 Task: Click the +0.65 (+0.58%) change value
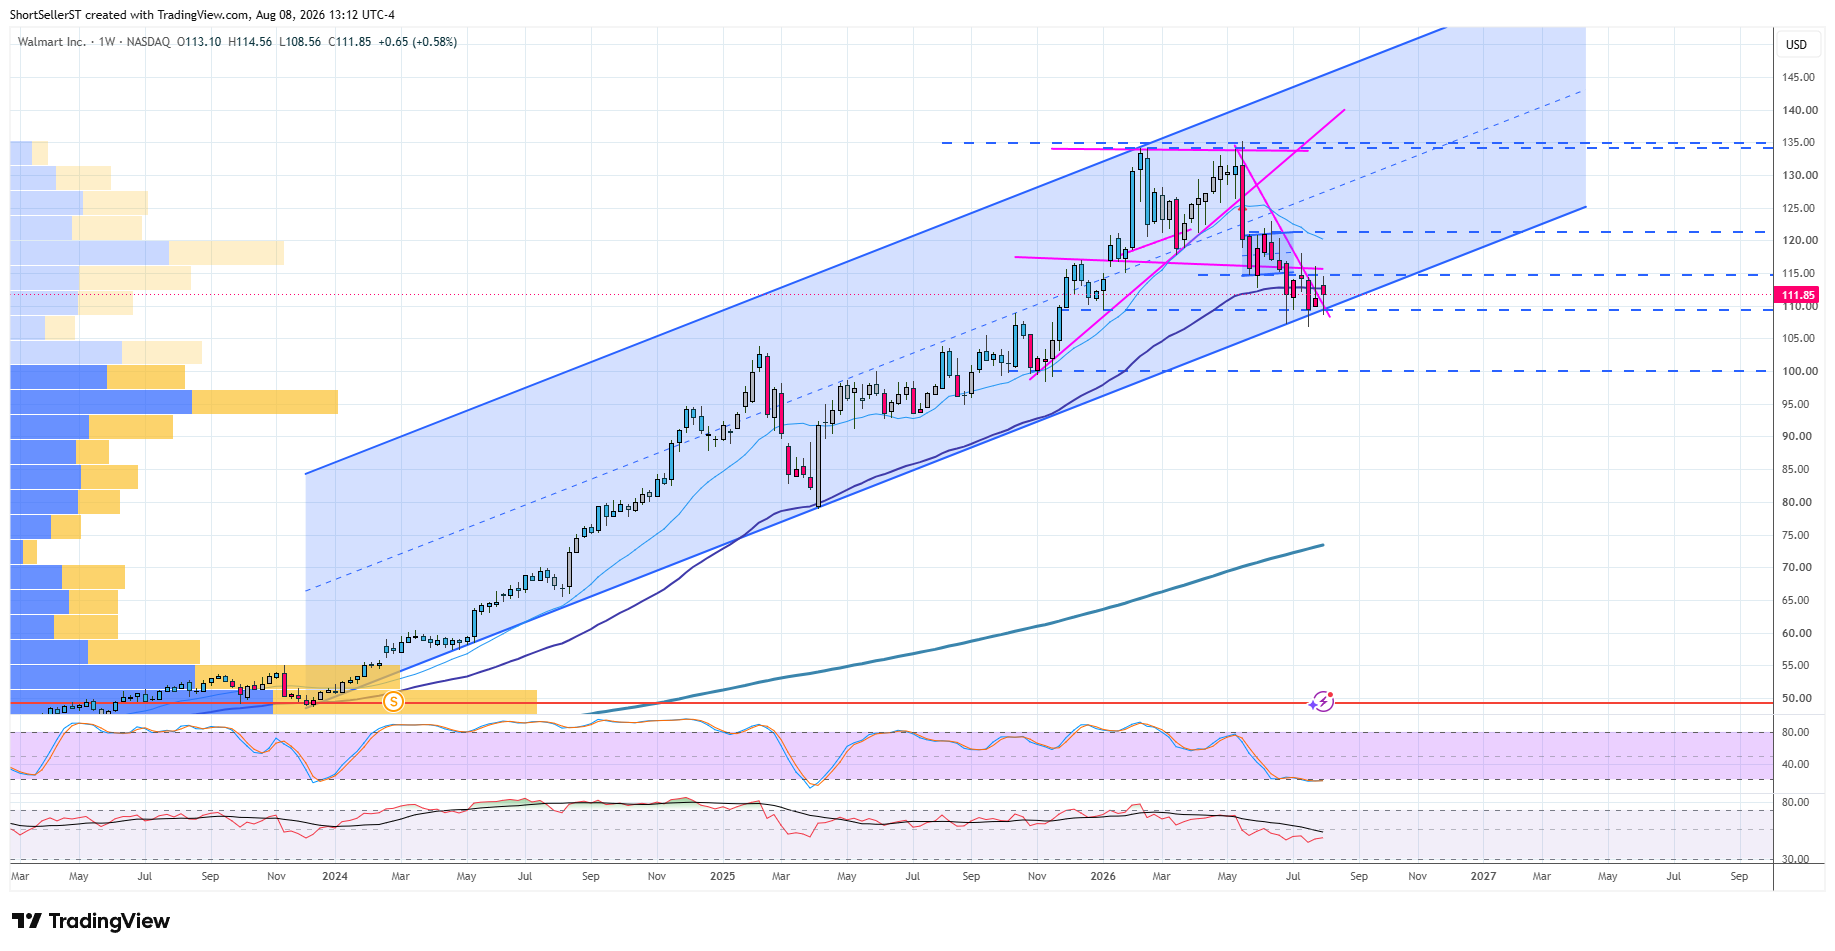pos(418,42)
